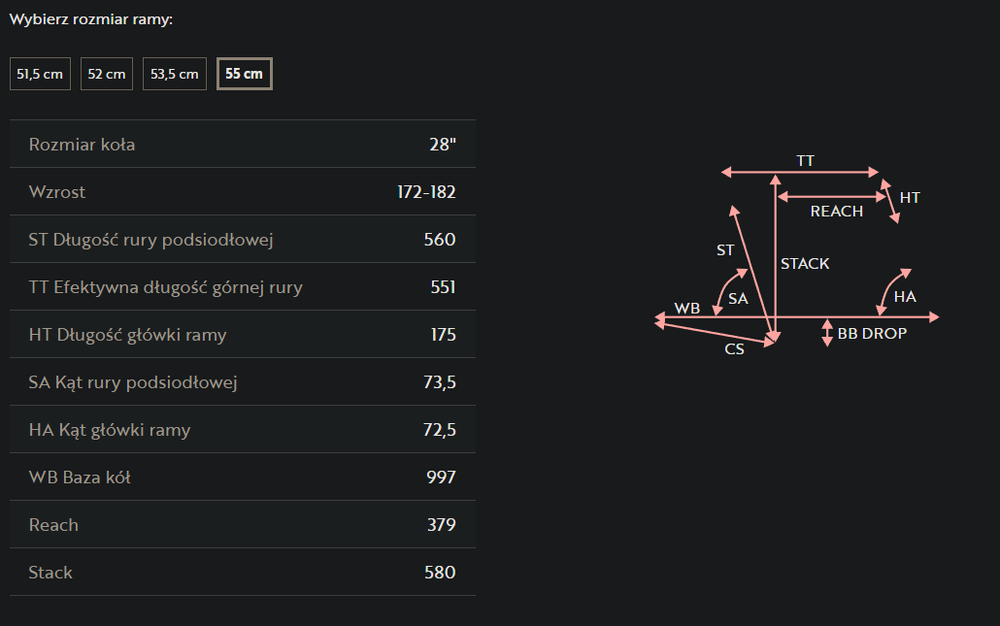The width and height of the screenshot is (1000, 626).
Task: Click the BB DROP label in the diagram
Action: (x=872, y=333)
